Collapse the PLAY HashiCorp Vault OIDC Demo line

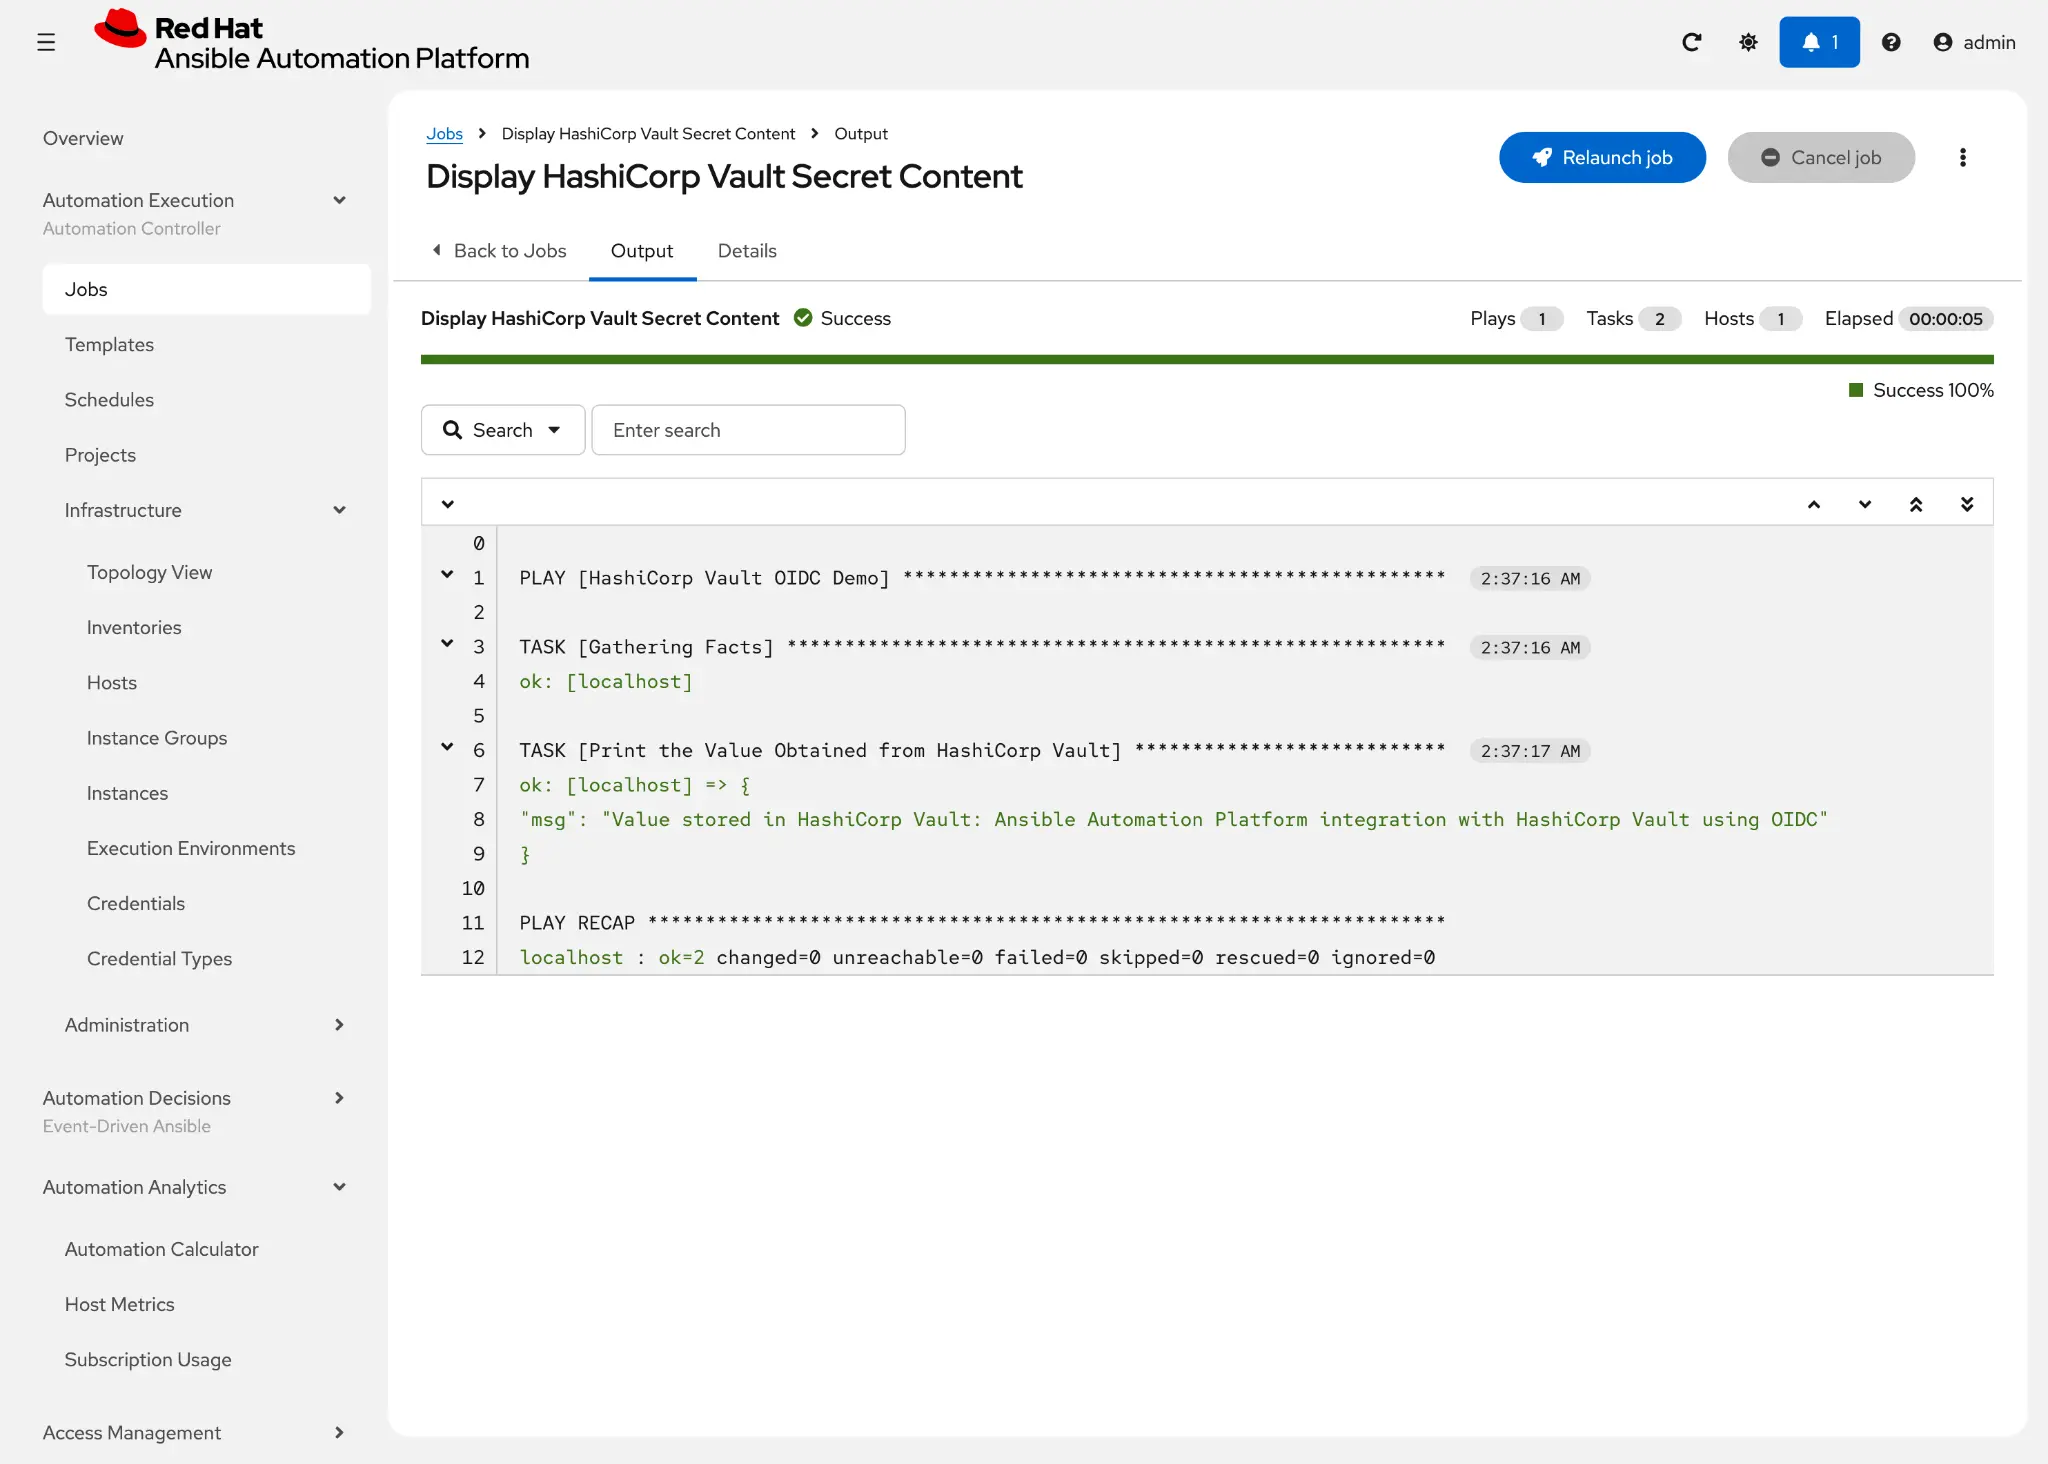pos(447,575)
